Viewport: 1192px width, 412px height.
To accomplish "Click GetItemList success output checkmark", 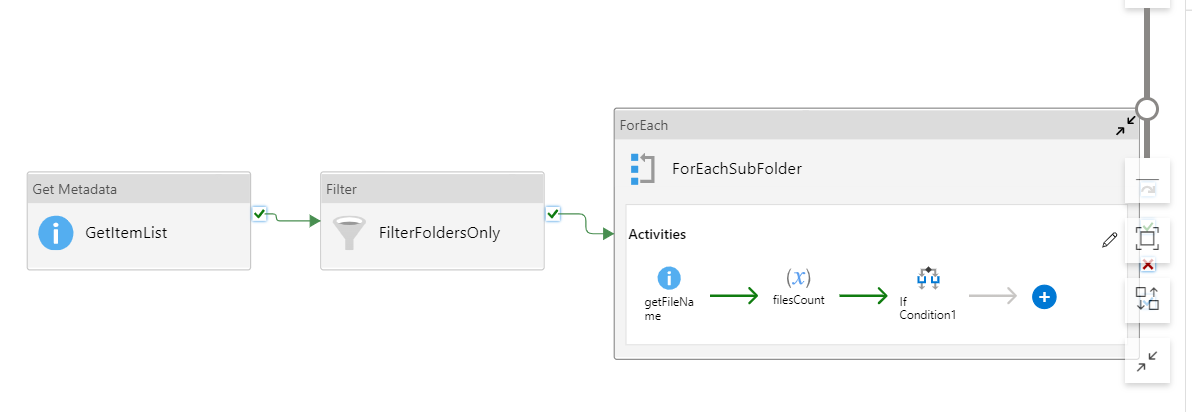I will click(259, 214).
